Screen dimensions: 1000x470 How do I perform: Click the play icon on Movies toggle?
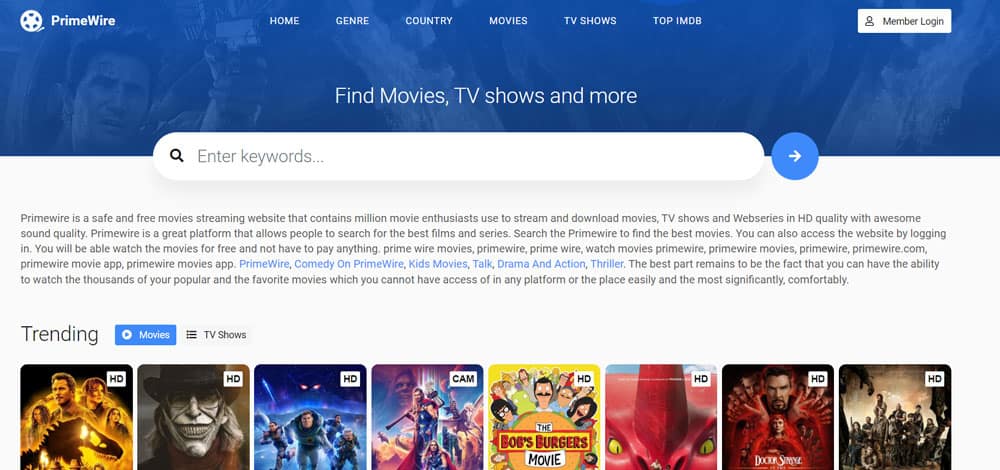(127, 335)
